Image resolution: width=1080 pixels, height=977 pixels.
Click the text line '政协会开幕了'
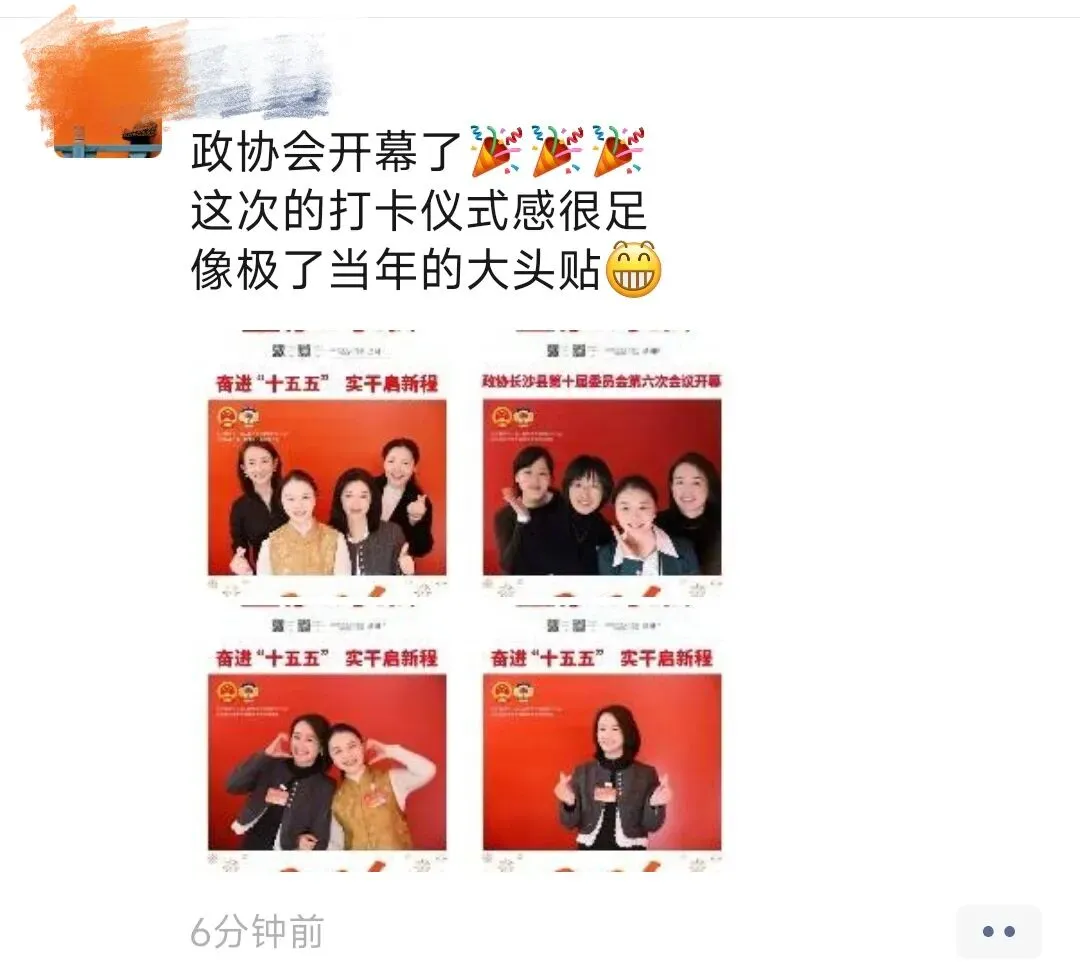point(326,152)
